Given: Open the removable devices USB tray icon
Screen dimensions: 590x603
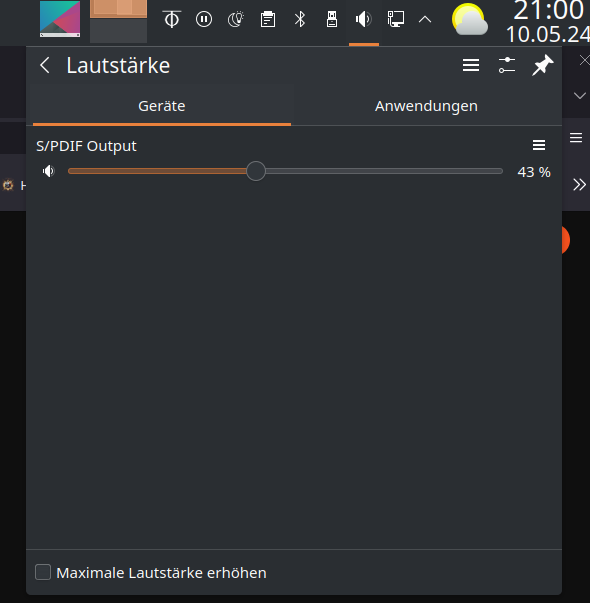Looking at the screenshot, I should (x=332, y=19).
